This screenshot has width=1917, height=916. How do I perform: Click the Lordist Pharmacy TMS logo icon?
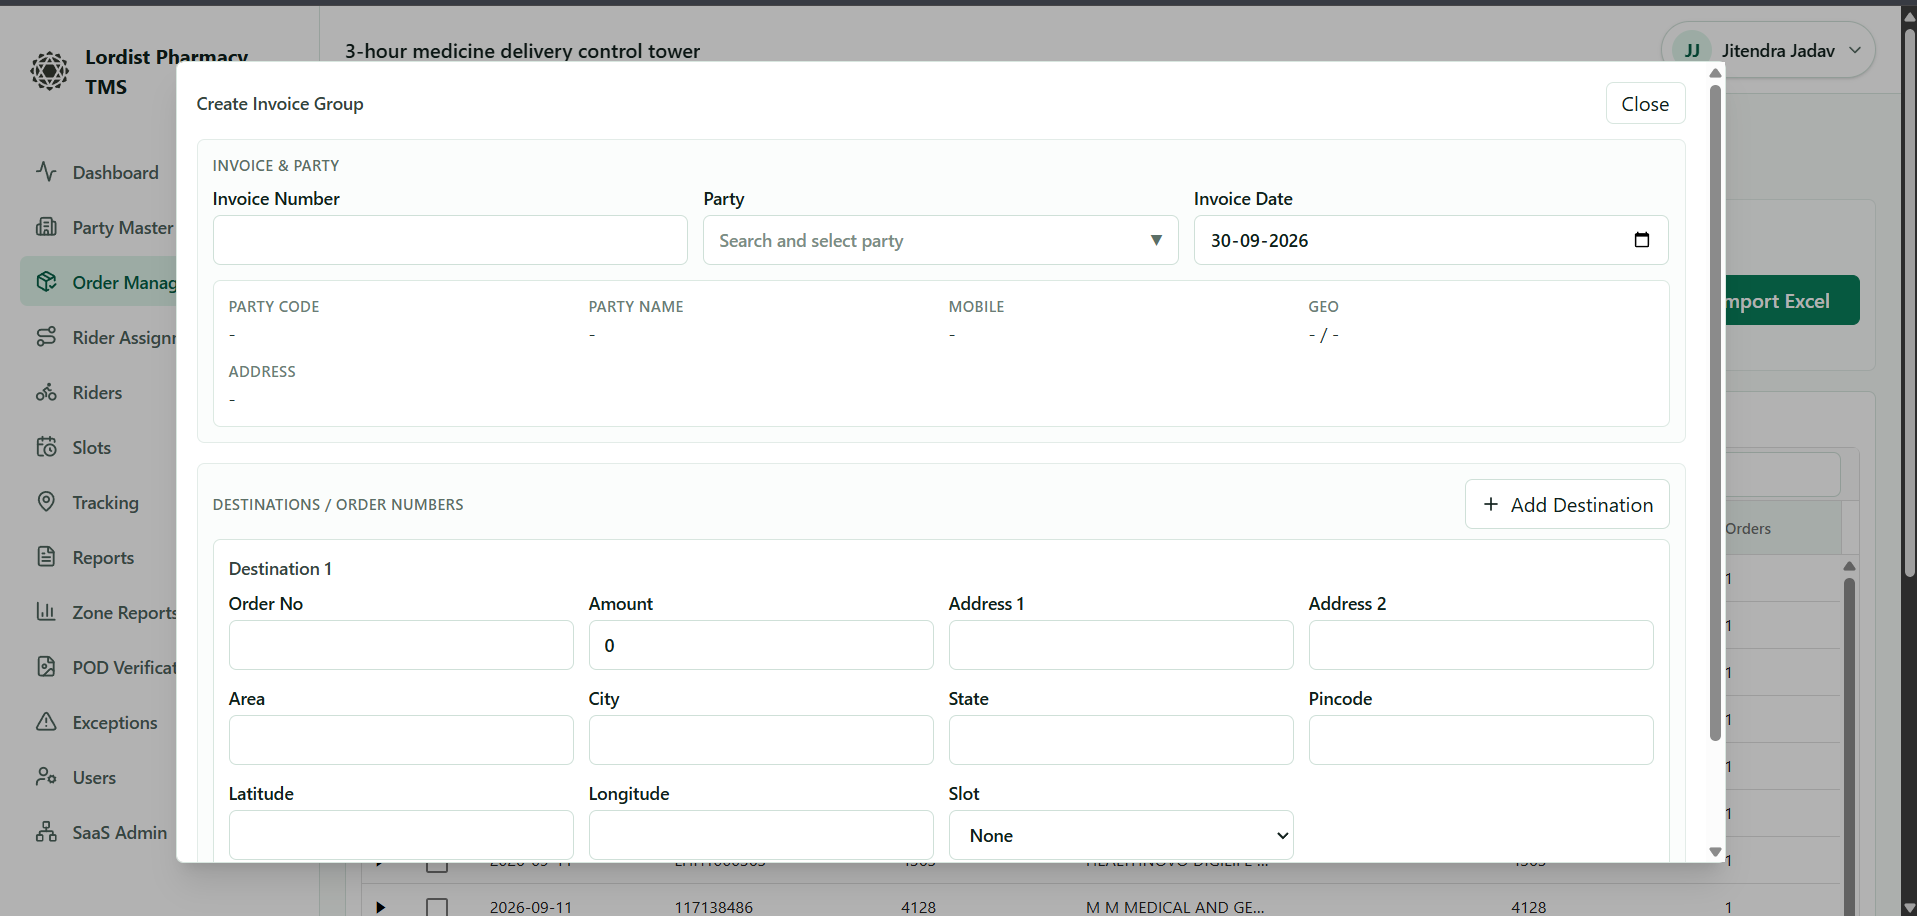point(49,71)
